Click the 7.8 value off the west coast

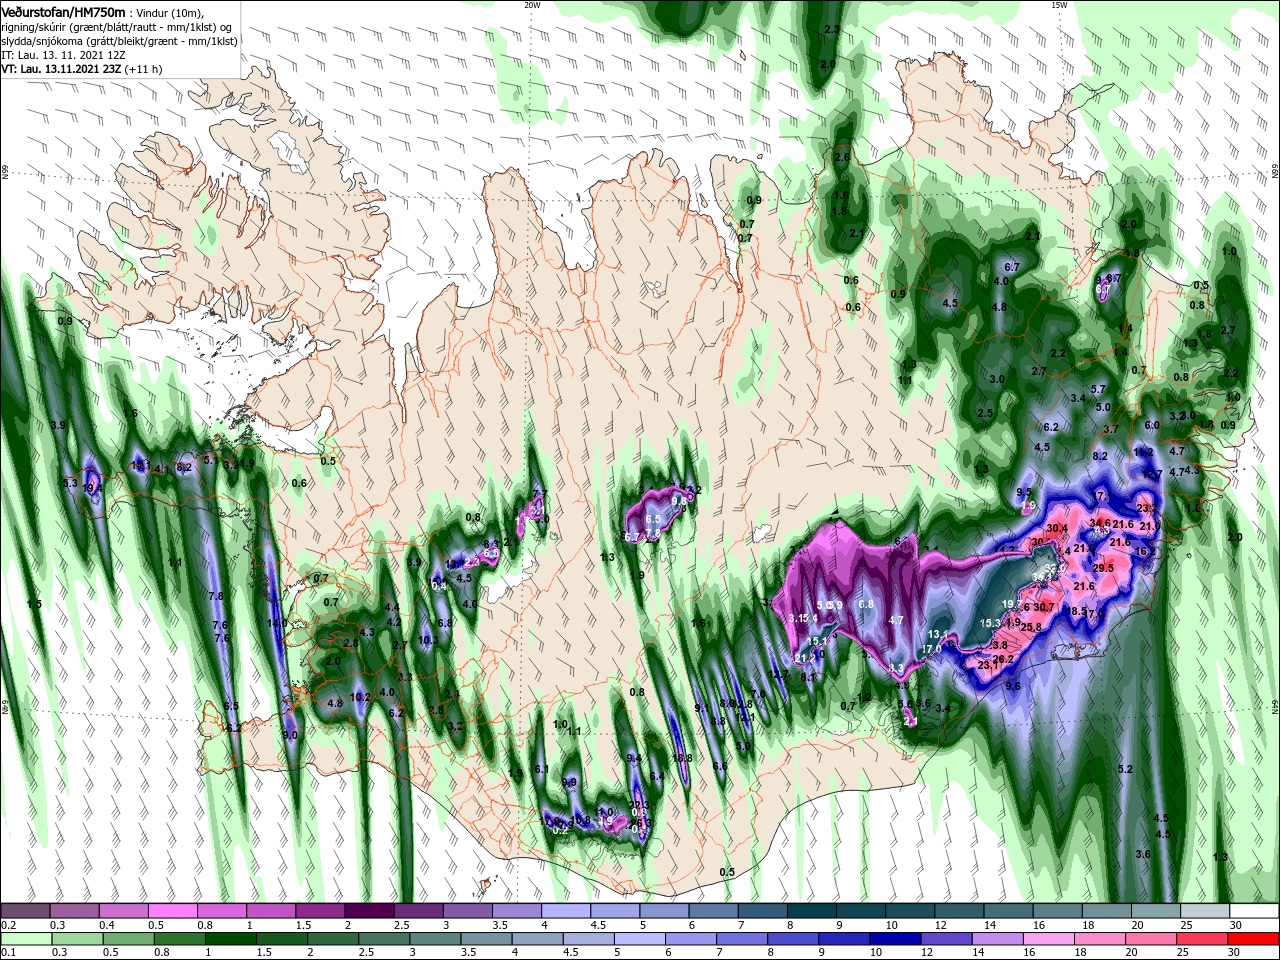pyautogui.click(x=215, y=596)
